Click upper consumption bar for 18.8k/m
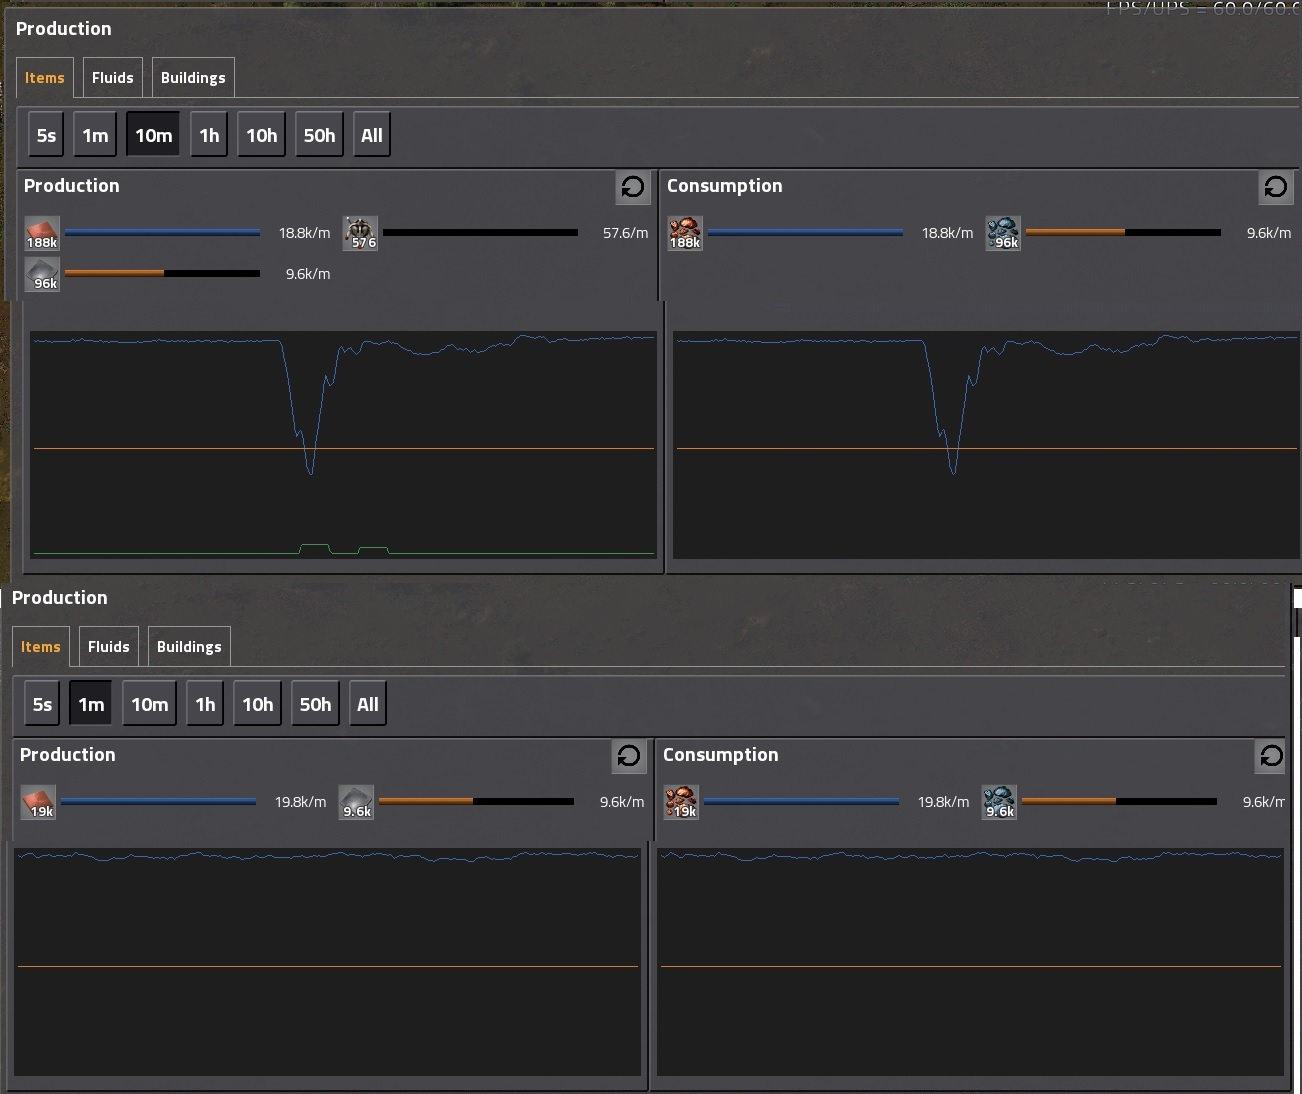Viewport: 1302px width, 1094px height. (805, 233)
